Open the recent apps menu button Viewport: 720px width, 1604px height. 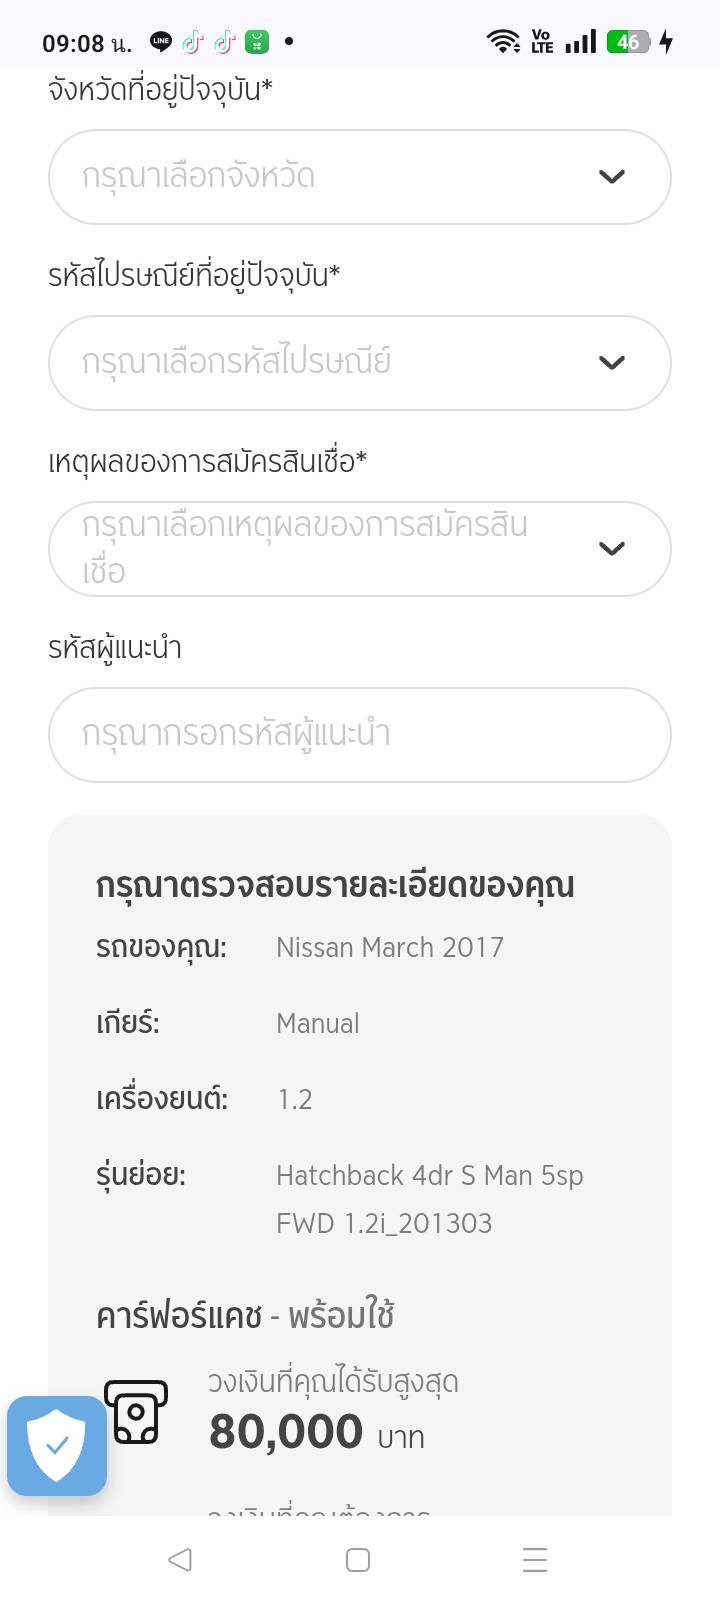coord(535,1560)
